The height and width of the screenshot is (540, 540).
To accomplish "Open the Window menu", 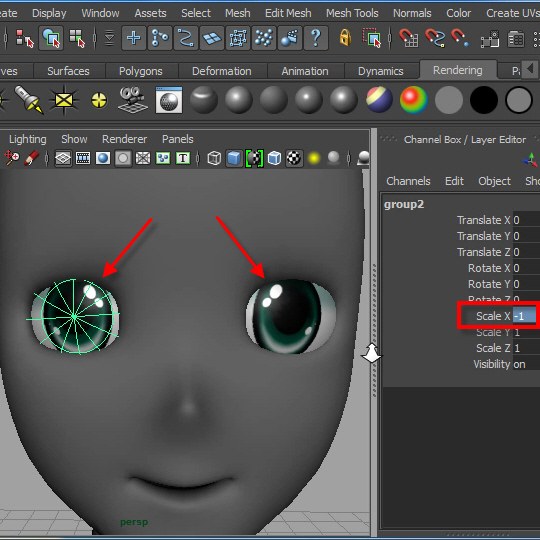I will click(x=100, y=13).
